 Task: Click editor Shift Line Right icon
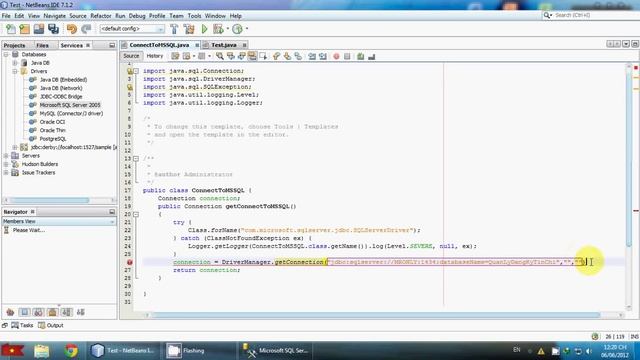(323, 56)
